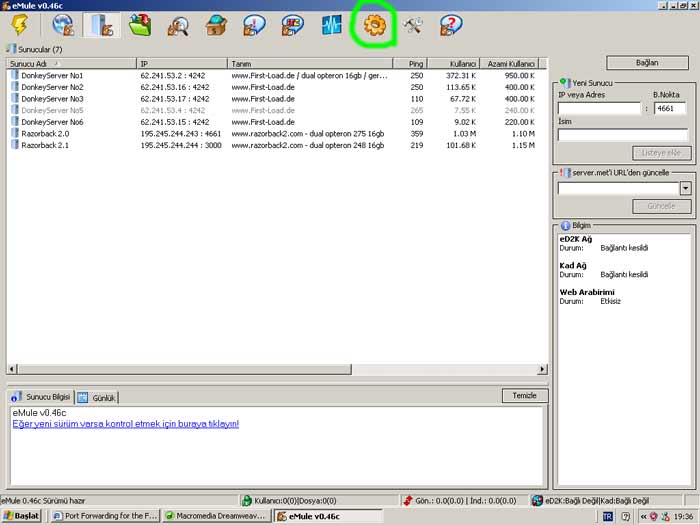This screenshot has height=525, width=700.
Task: Click the server.met URL text field
Action: tap(619, 188)
